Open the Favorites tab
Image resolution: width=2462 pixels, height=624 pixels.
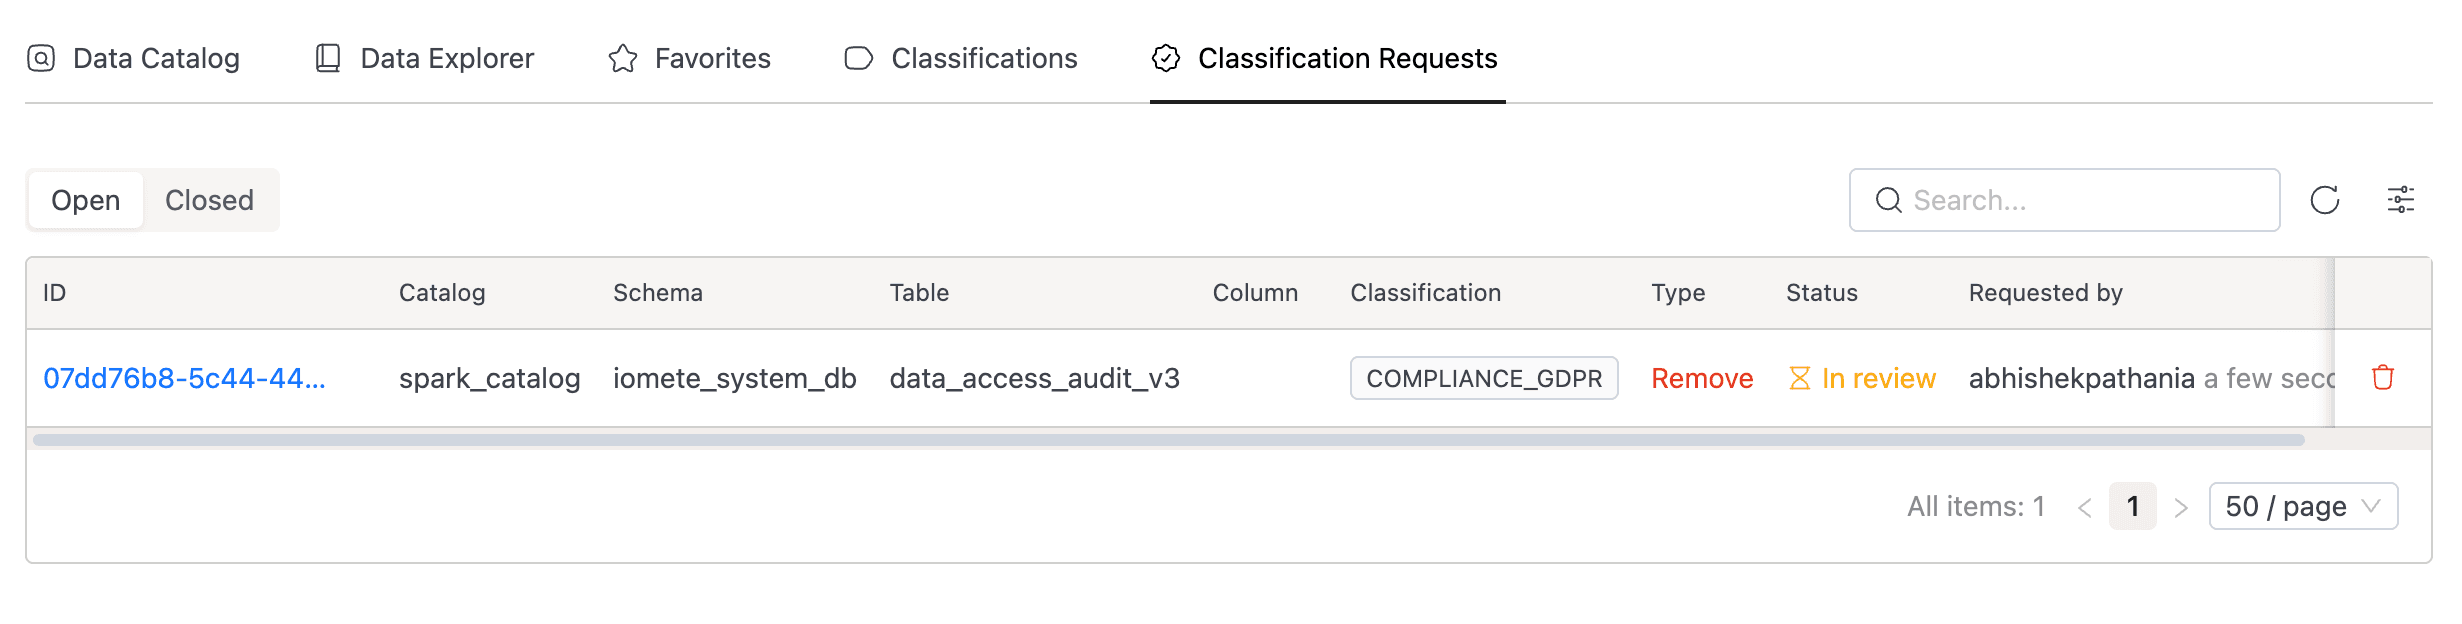[712, 58]
